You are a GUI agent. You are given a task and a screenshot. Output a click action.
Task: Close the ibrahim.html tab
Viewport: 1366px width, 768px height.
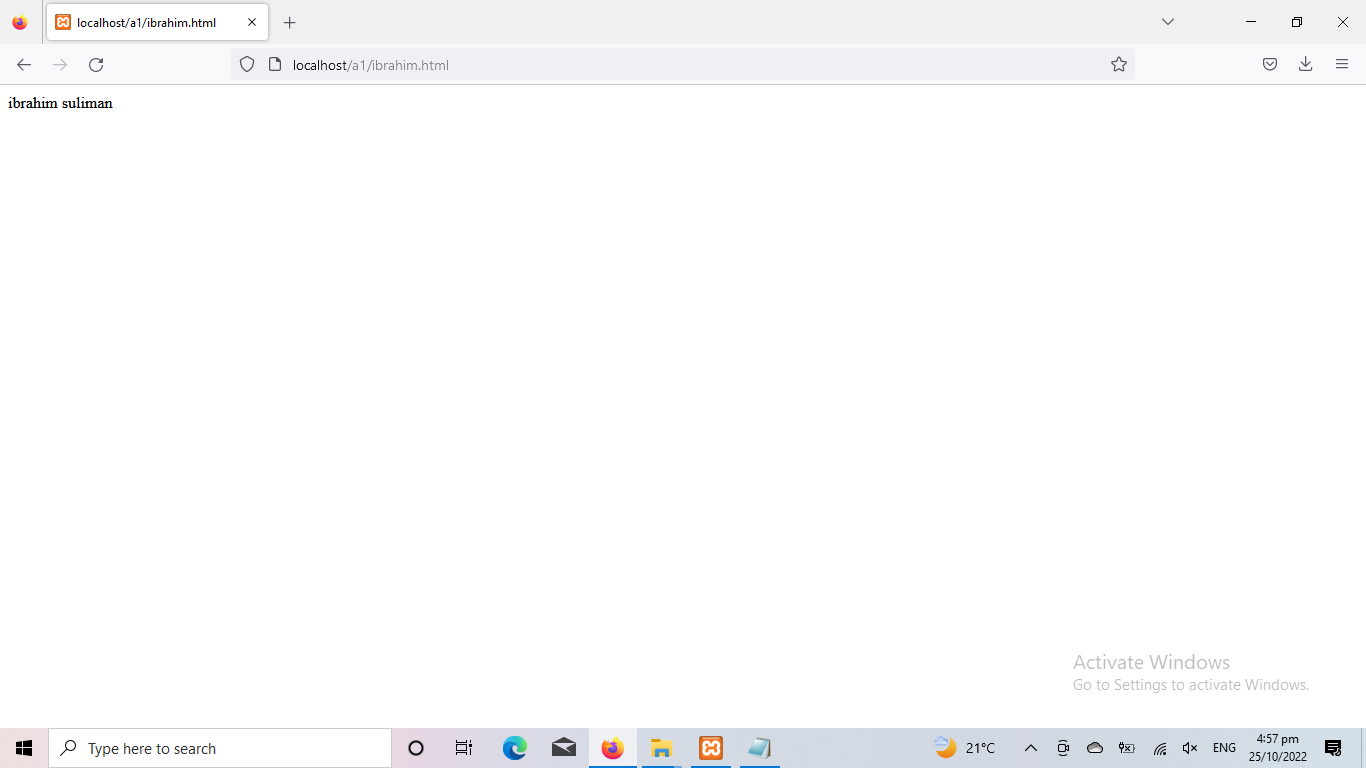pos(252,22)
